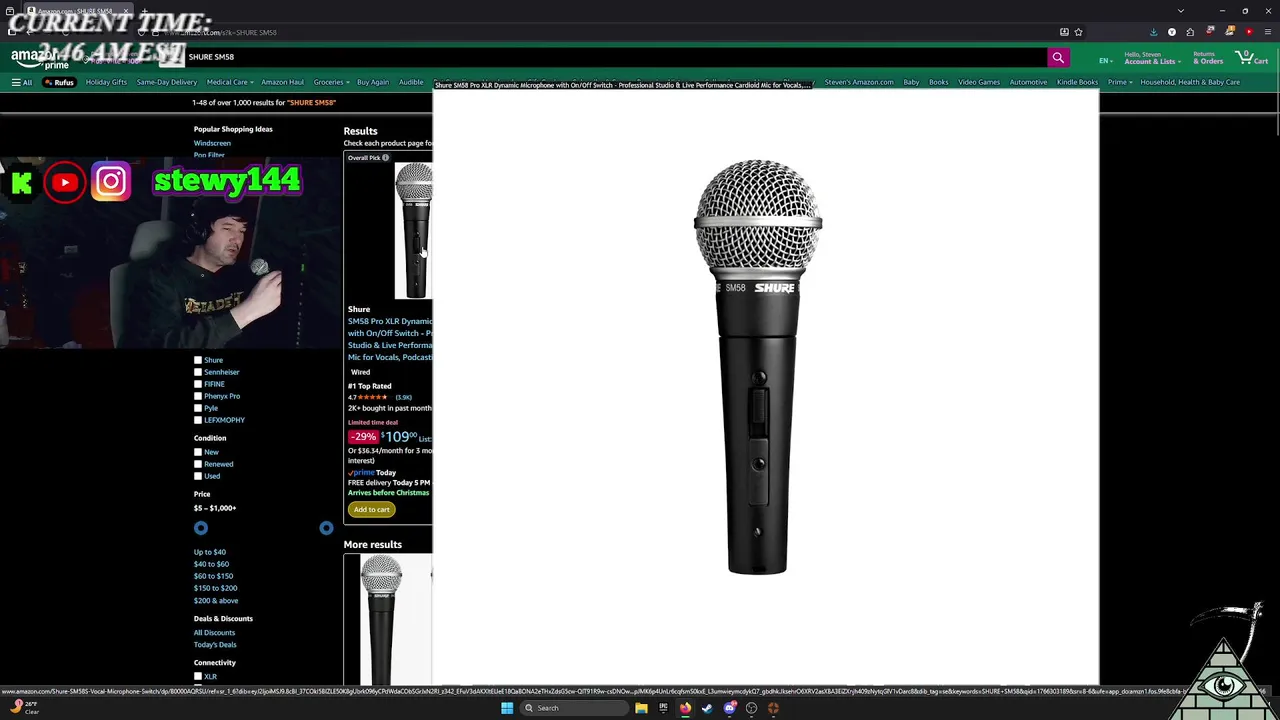Expand the Groceries dropdown

(x=330, y=82)
